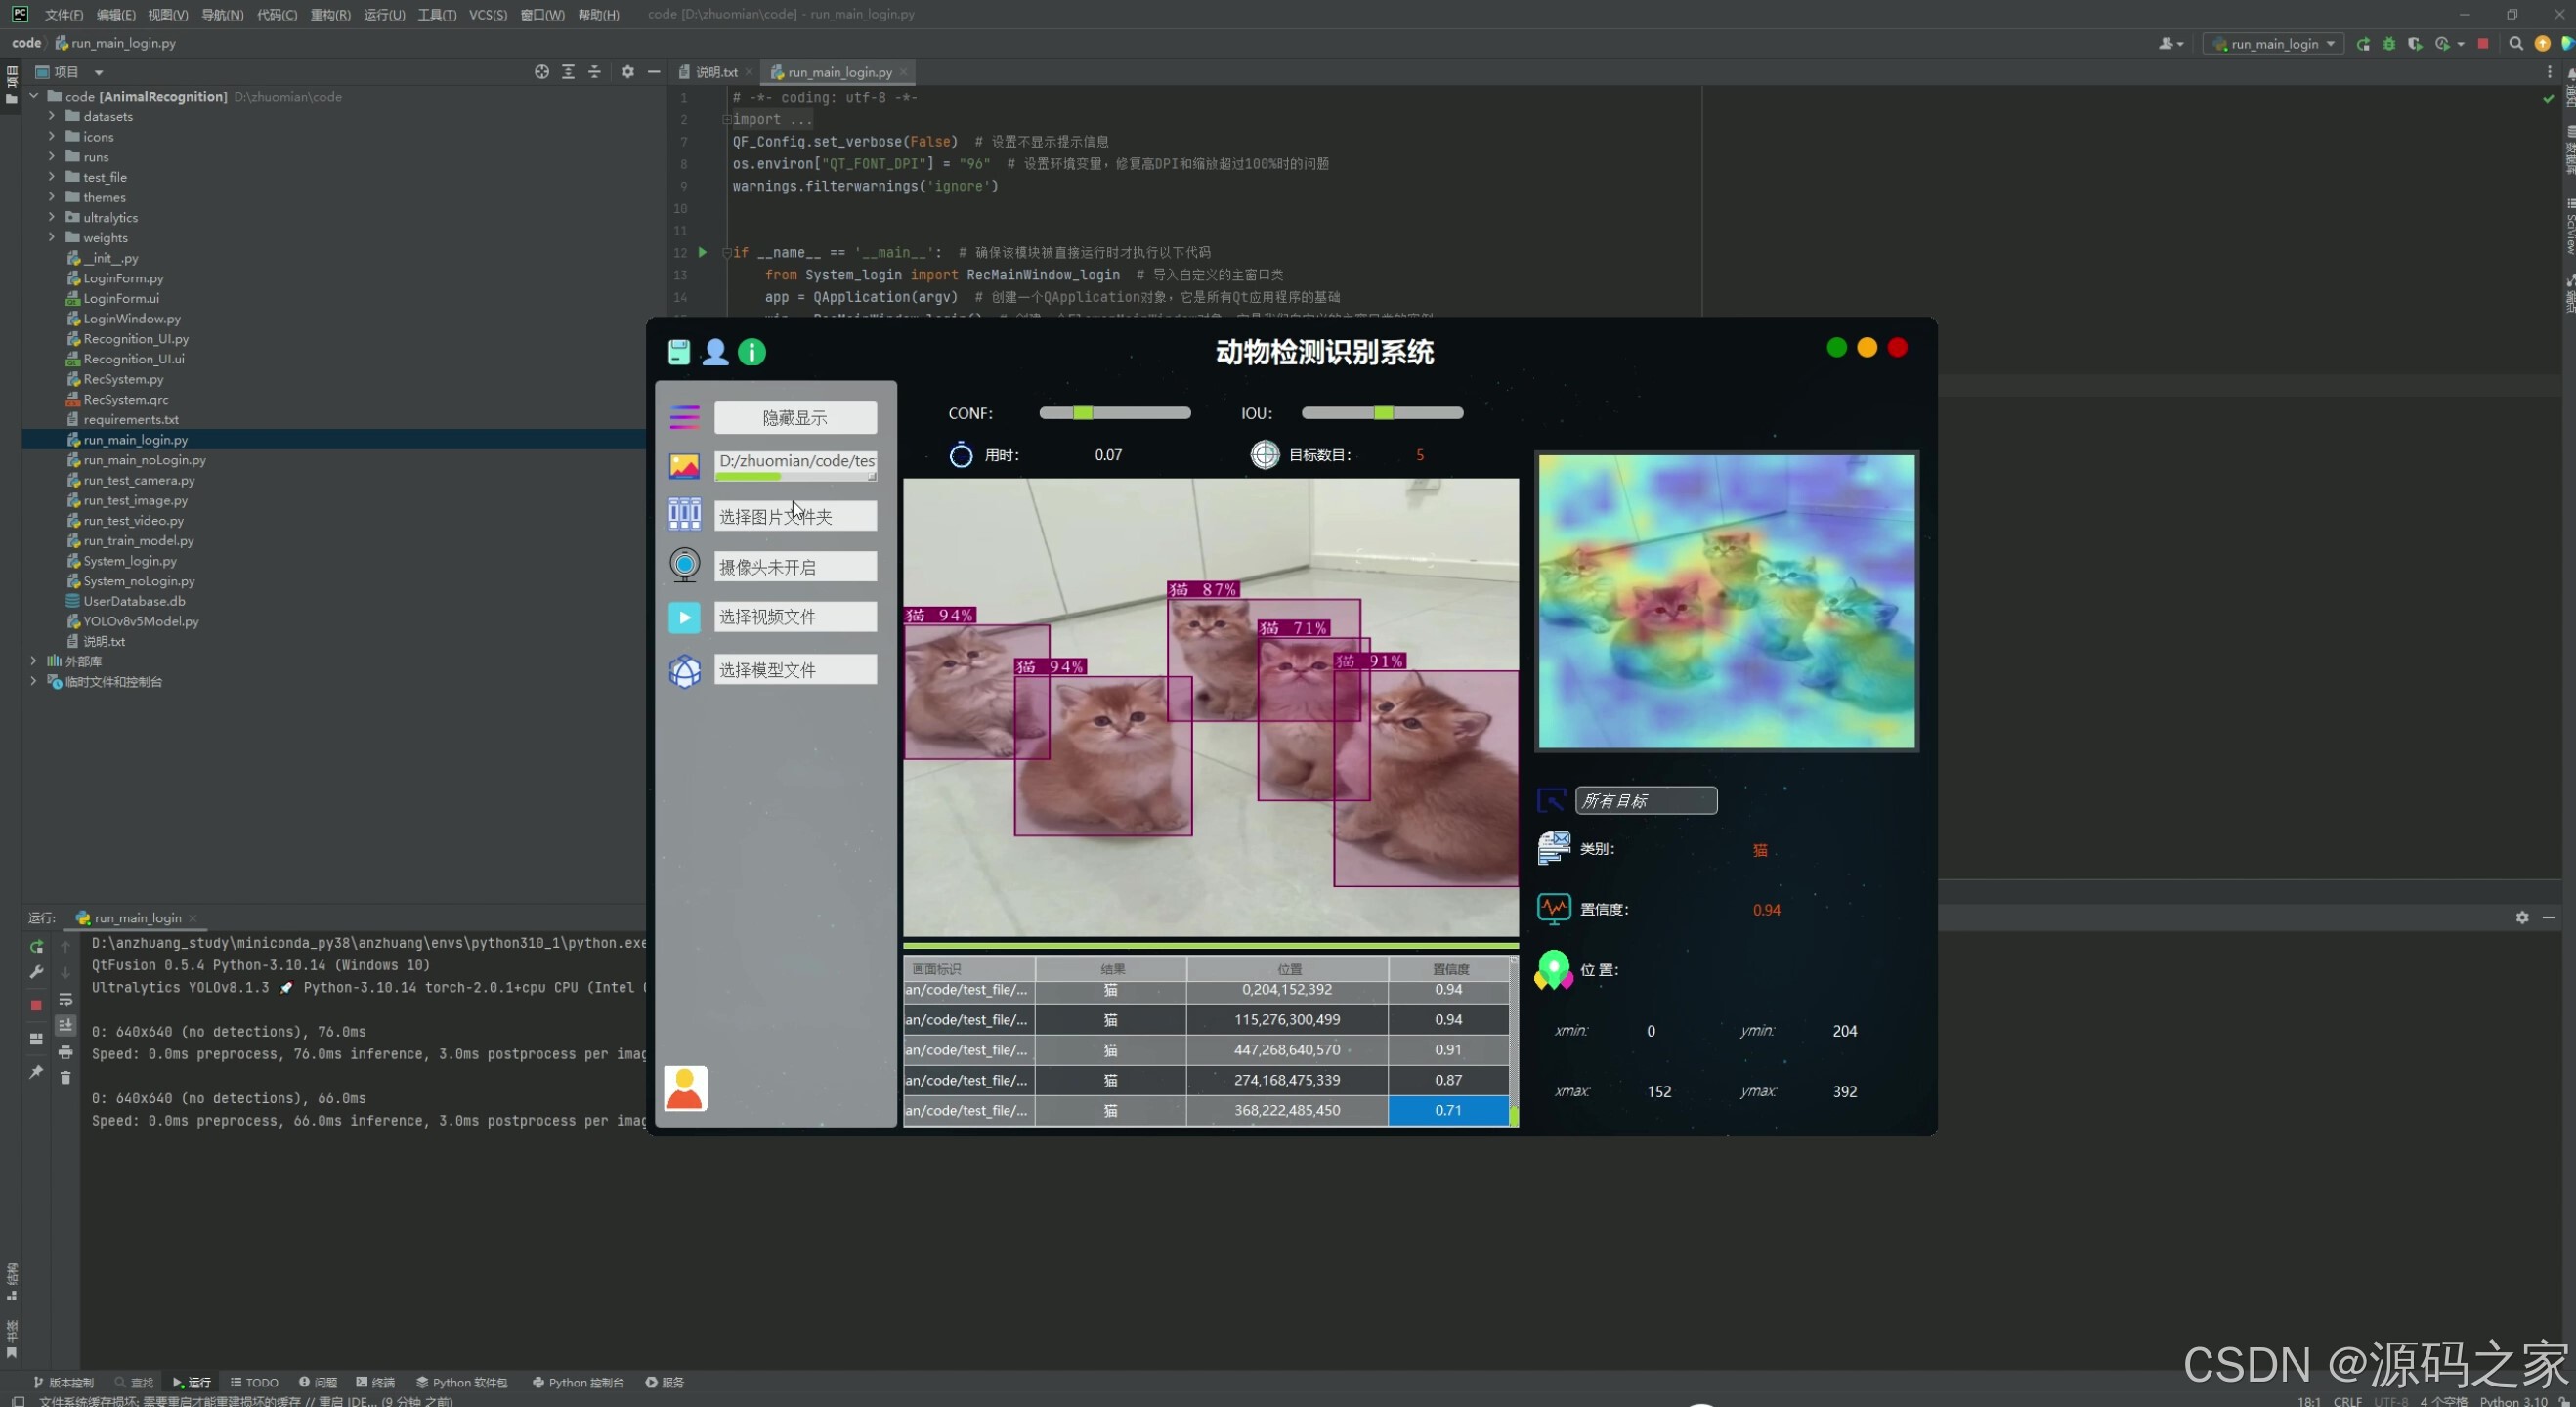2576x1407 pixels.
Task: Open run_main_login run configuration dropdown
Action: click(2273, 44)
